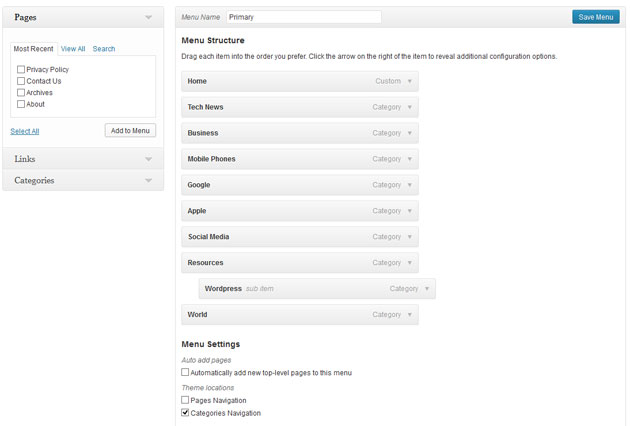Tick the Pages Navigation theme location
630x426 pixels.
click(185, 400)
